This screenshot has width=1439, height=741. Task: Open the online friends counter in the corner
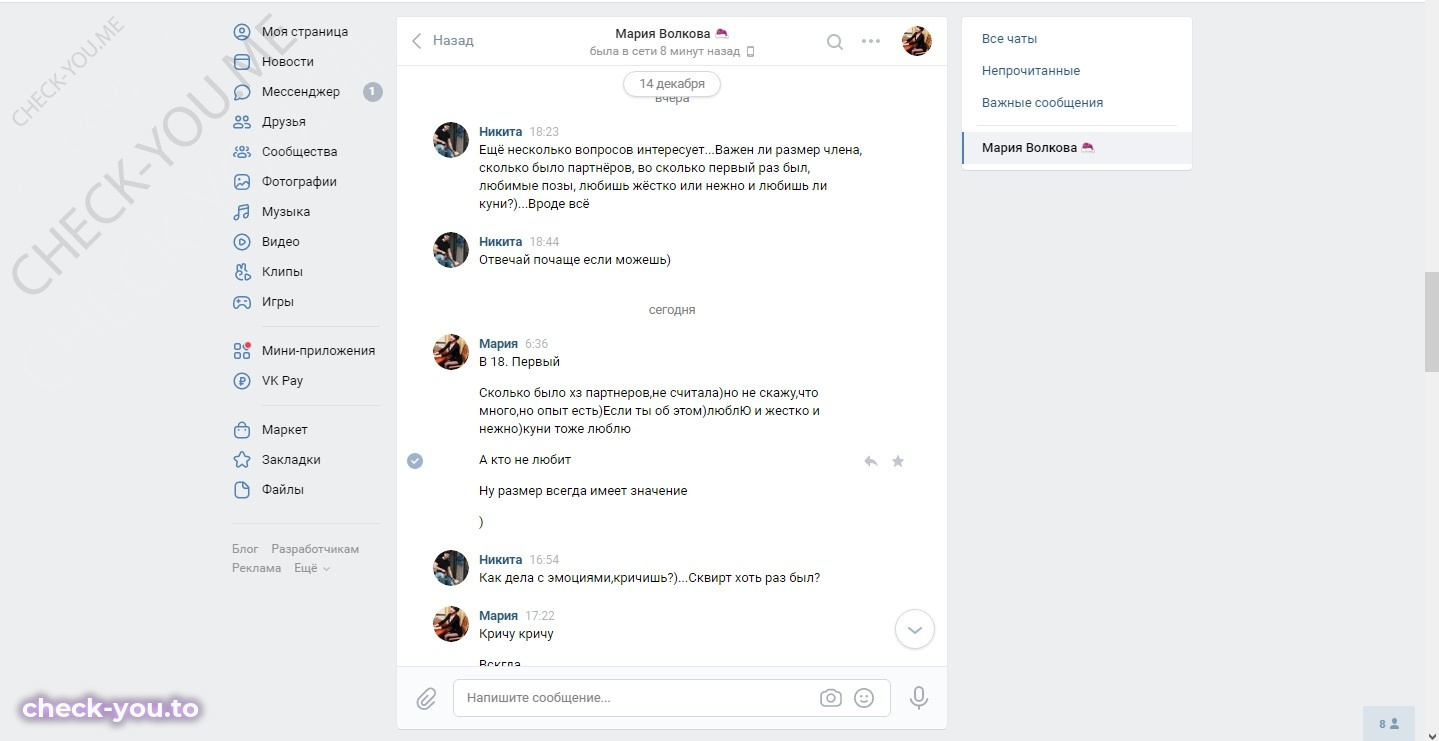pyautogui.click(x=1389, y=723)
